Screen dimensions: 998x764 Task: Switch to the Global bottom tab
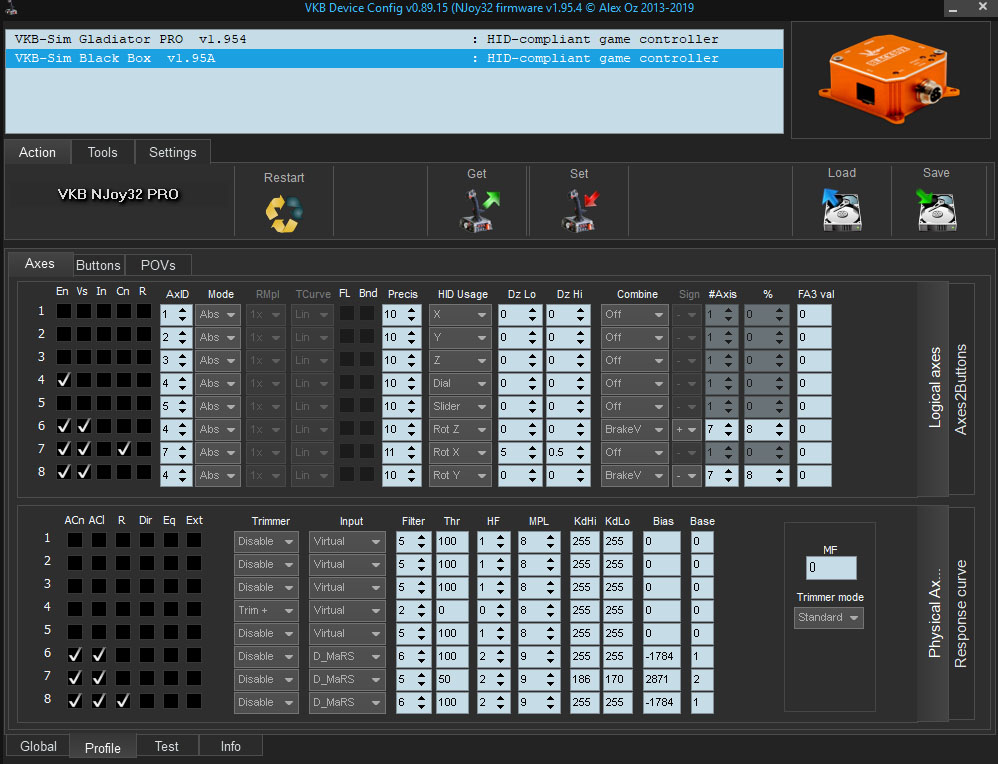(x=38, y=746)
